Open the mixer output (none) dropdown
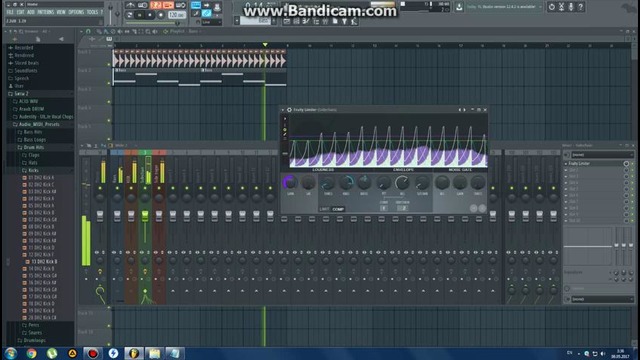The height and width of the screenshot is (360, 640). (x=602, y=299)
